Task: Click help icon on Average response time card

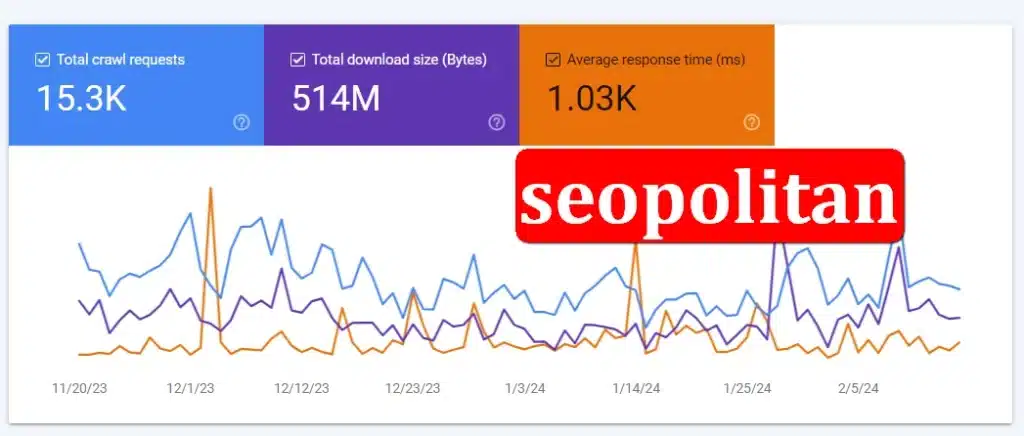Action: 752,122
